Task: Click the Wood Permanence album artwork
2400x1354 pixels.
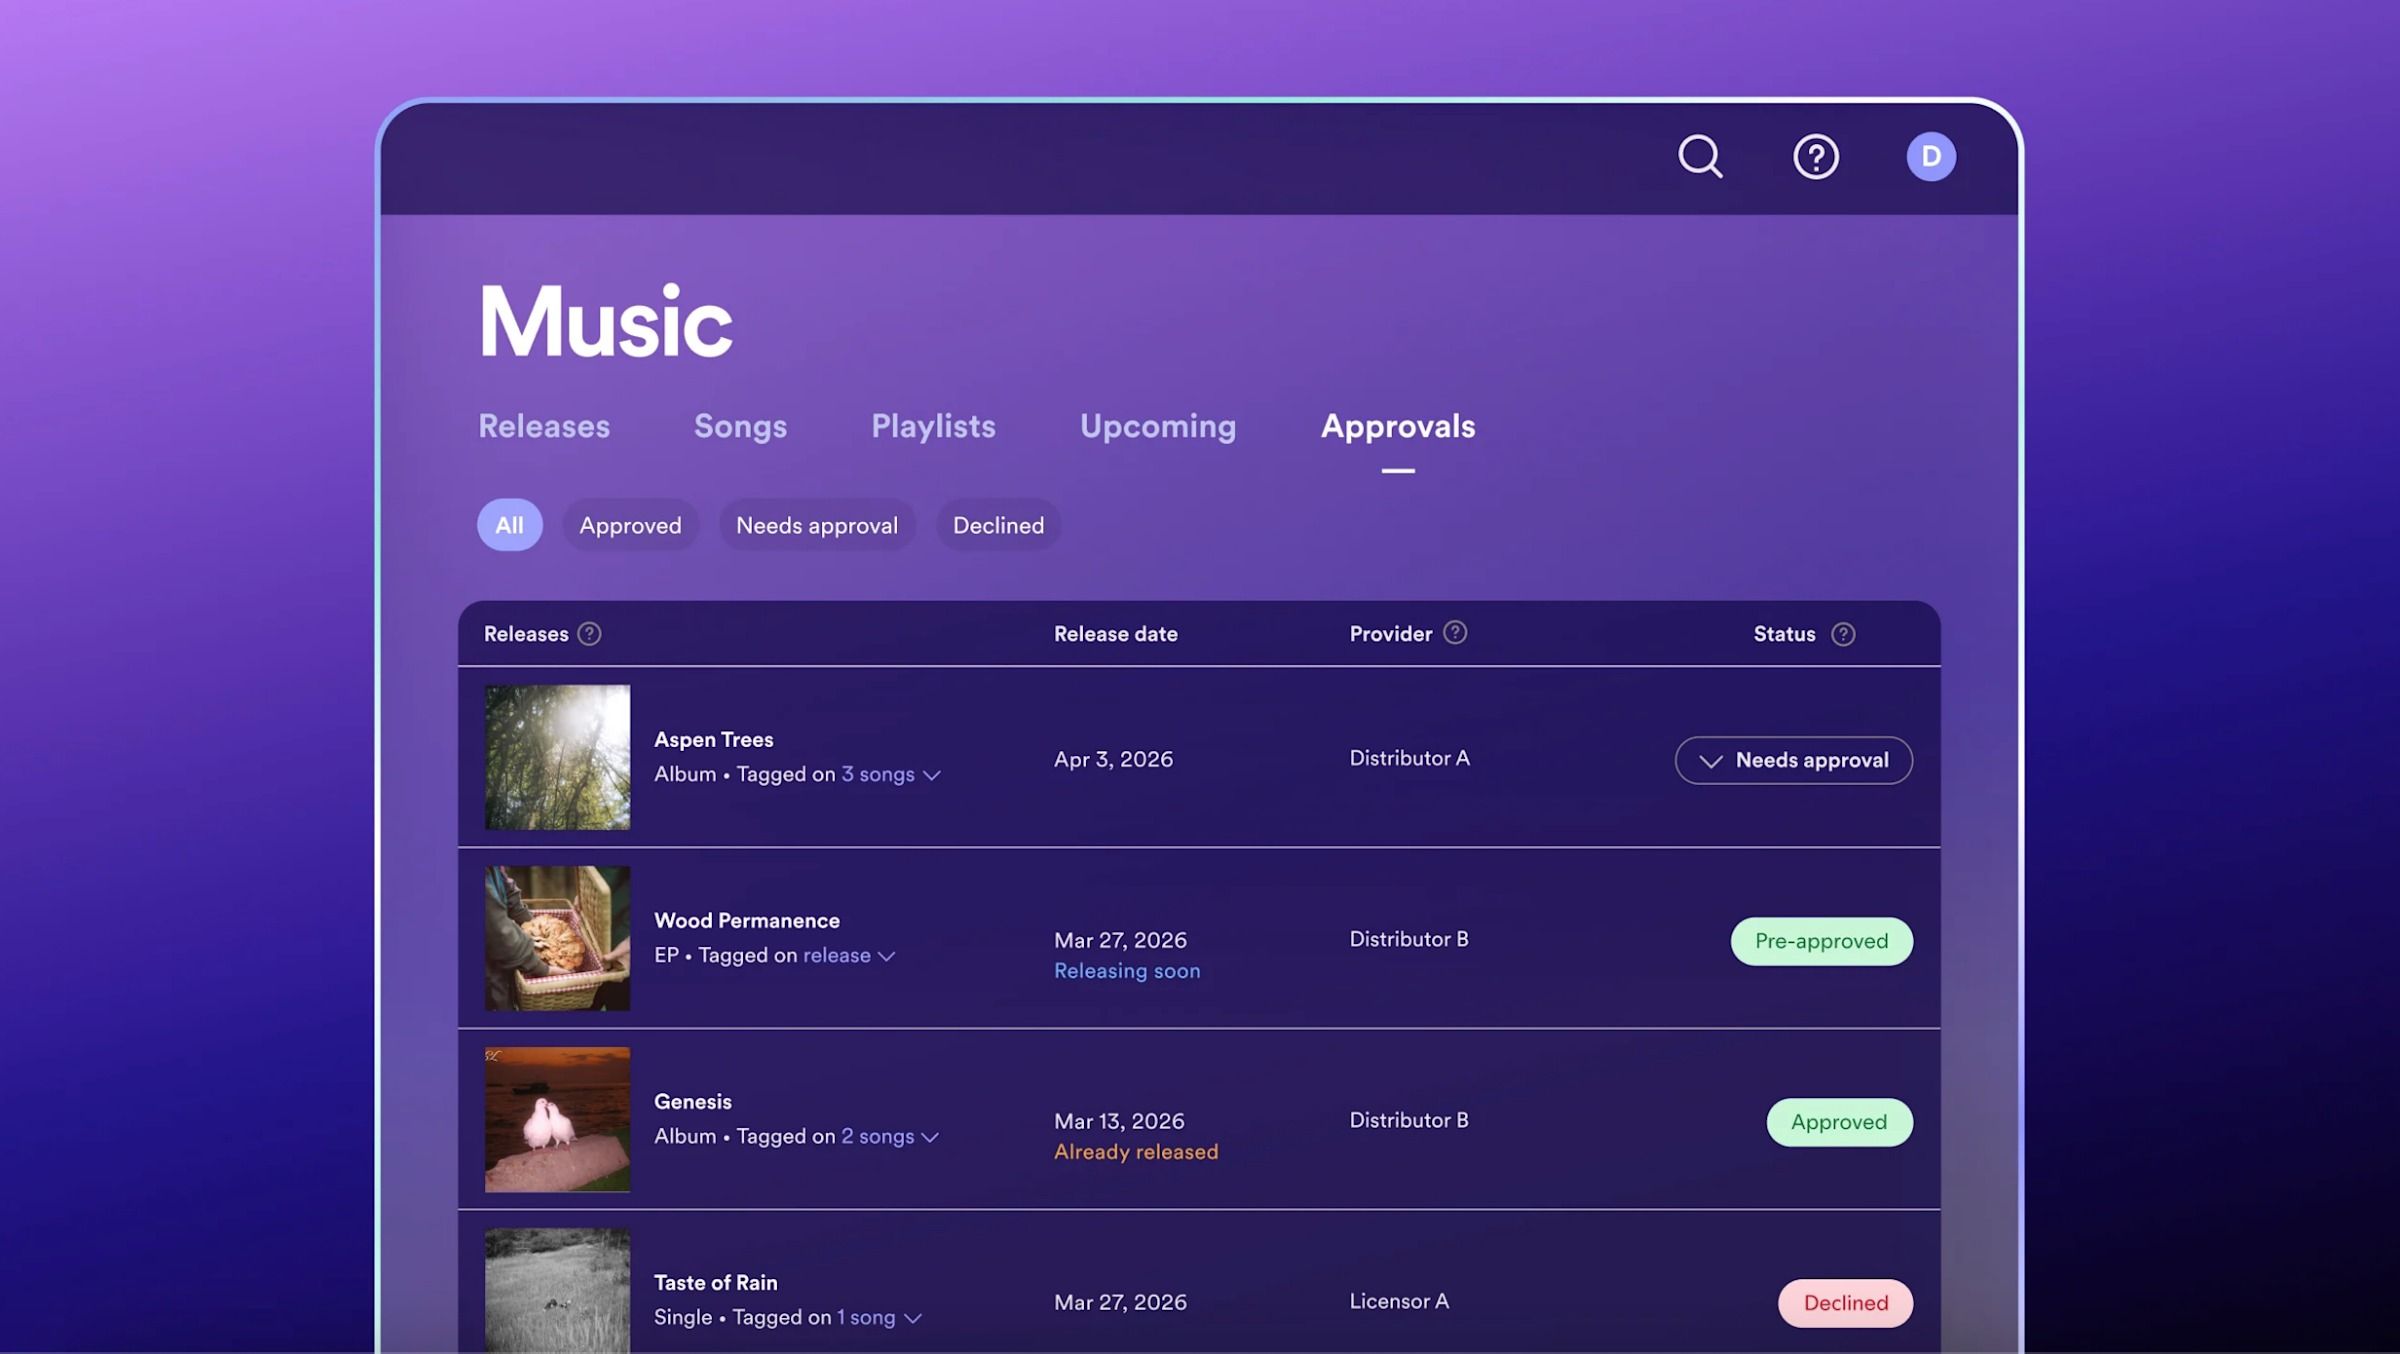Action: click(x=557, y=938)
